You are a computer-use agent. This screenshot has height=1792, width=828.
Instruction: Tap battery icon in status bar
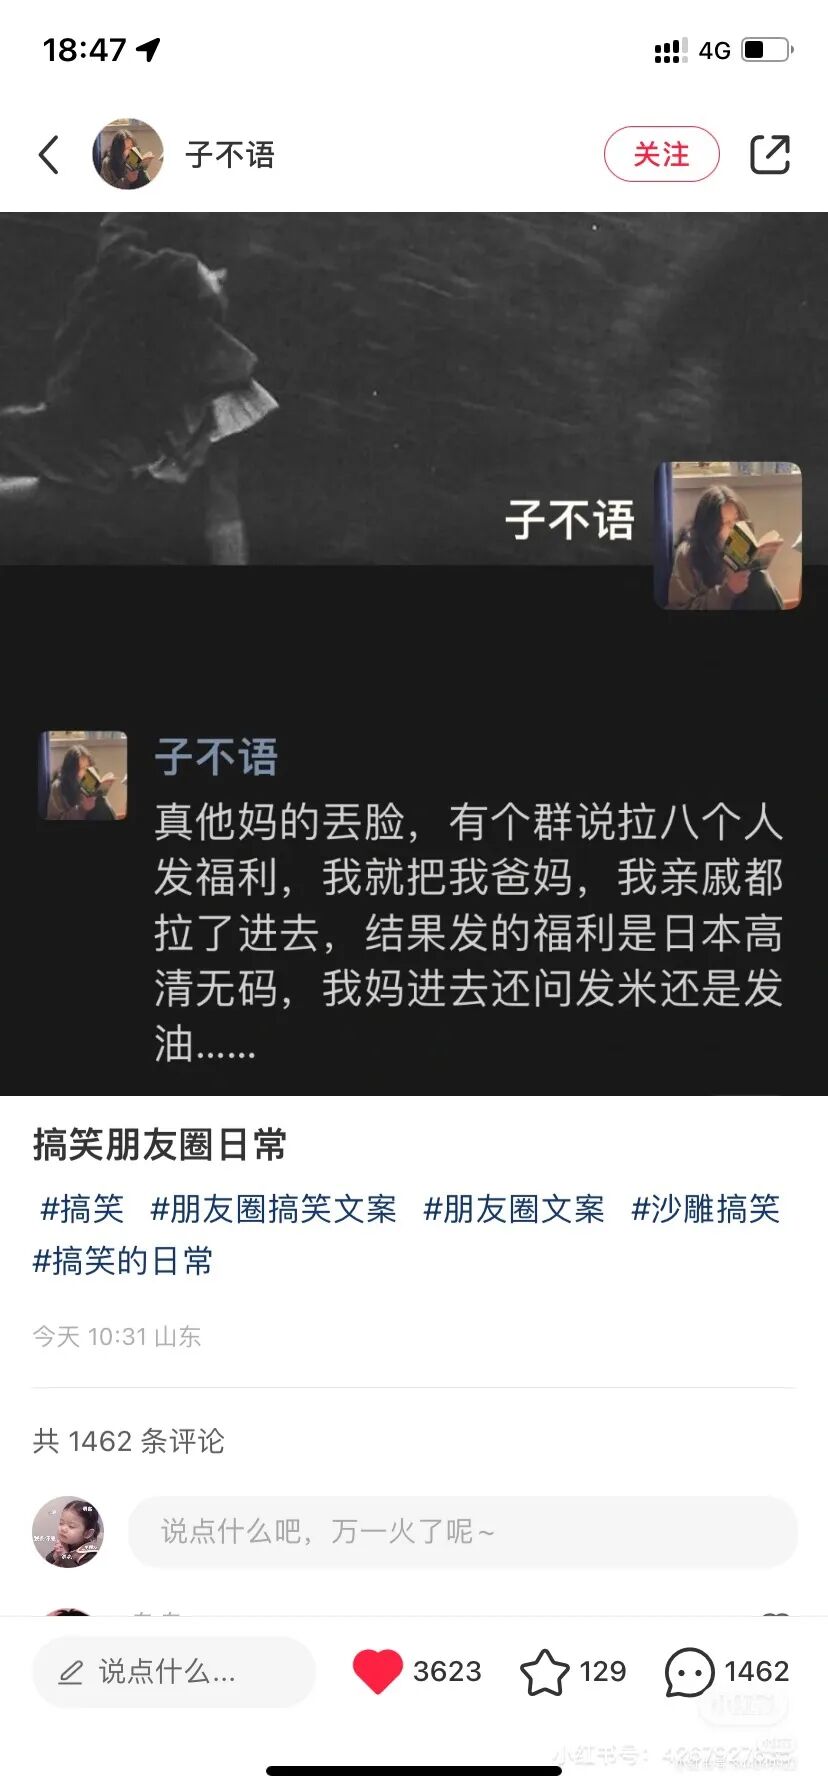(x=768, y=49)
